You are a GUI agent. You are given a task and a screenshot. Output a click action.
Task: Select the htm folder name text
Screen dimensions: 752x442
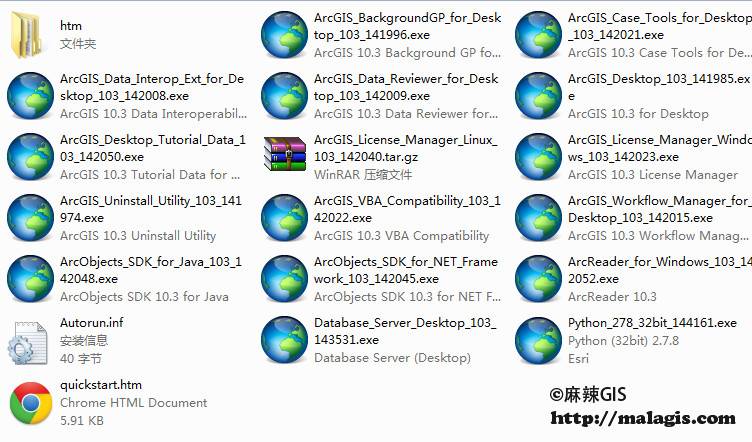pos(71,26)
